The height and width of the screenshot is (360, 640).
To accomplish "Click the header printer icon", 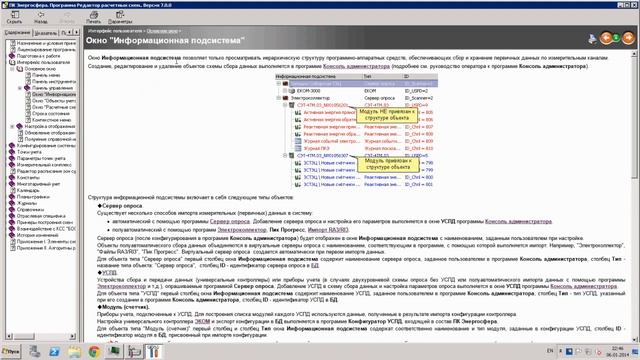I will pyautogui.click(x=592, y=39).
